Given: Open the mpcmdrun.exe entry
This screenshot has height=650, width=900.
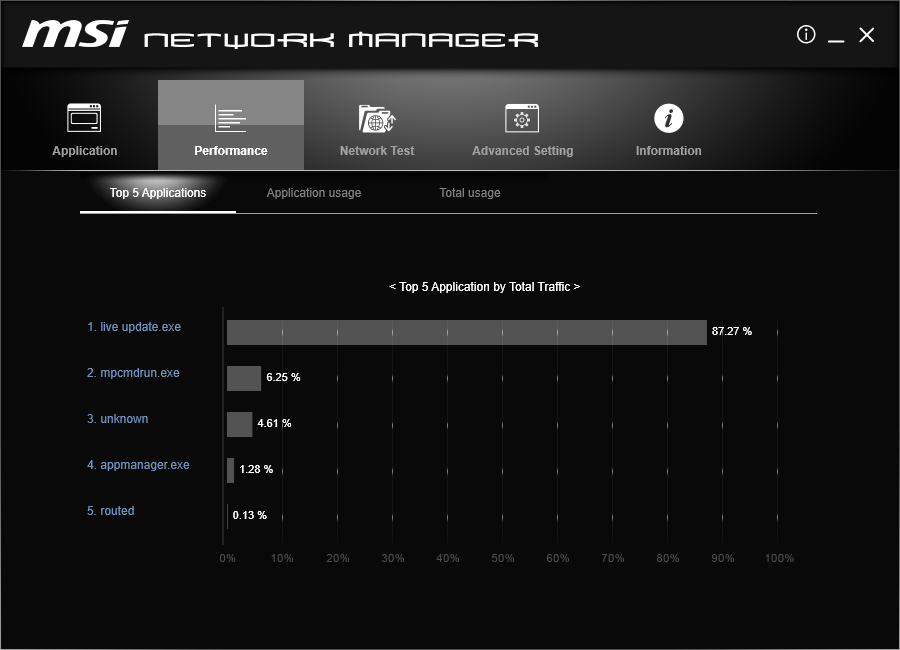Looking at the screenshot, I should (133, 373).
